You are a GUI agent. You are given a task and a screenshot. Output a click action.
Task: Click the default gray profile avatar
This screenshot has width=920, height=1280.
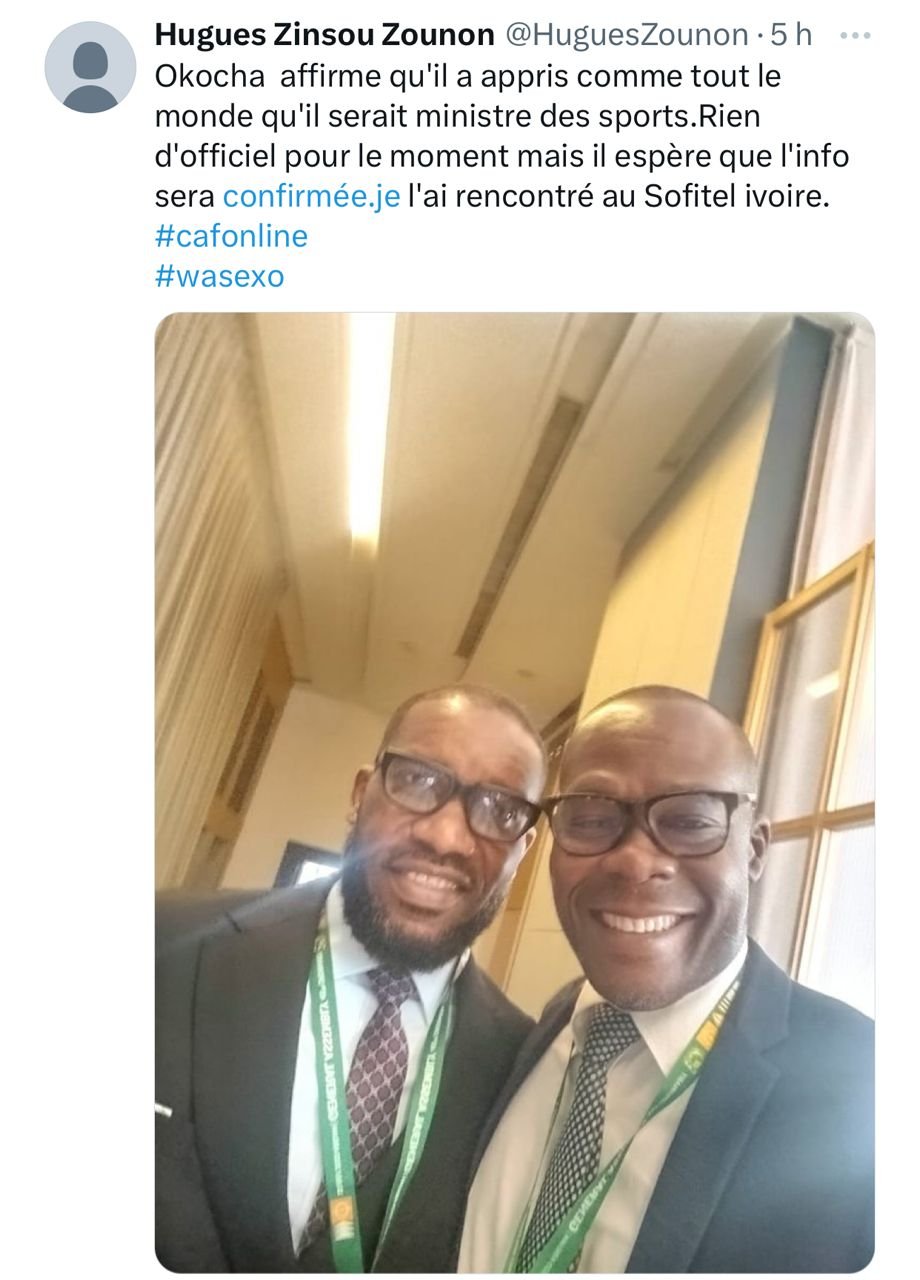pyautogui.click(x=90, y=67)
